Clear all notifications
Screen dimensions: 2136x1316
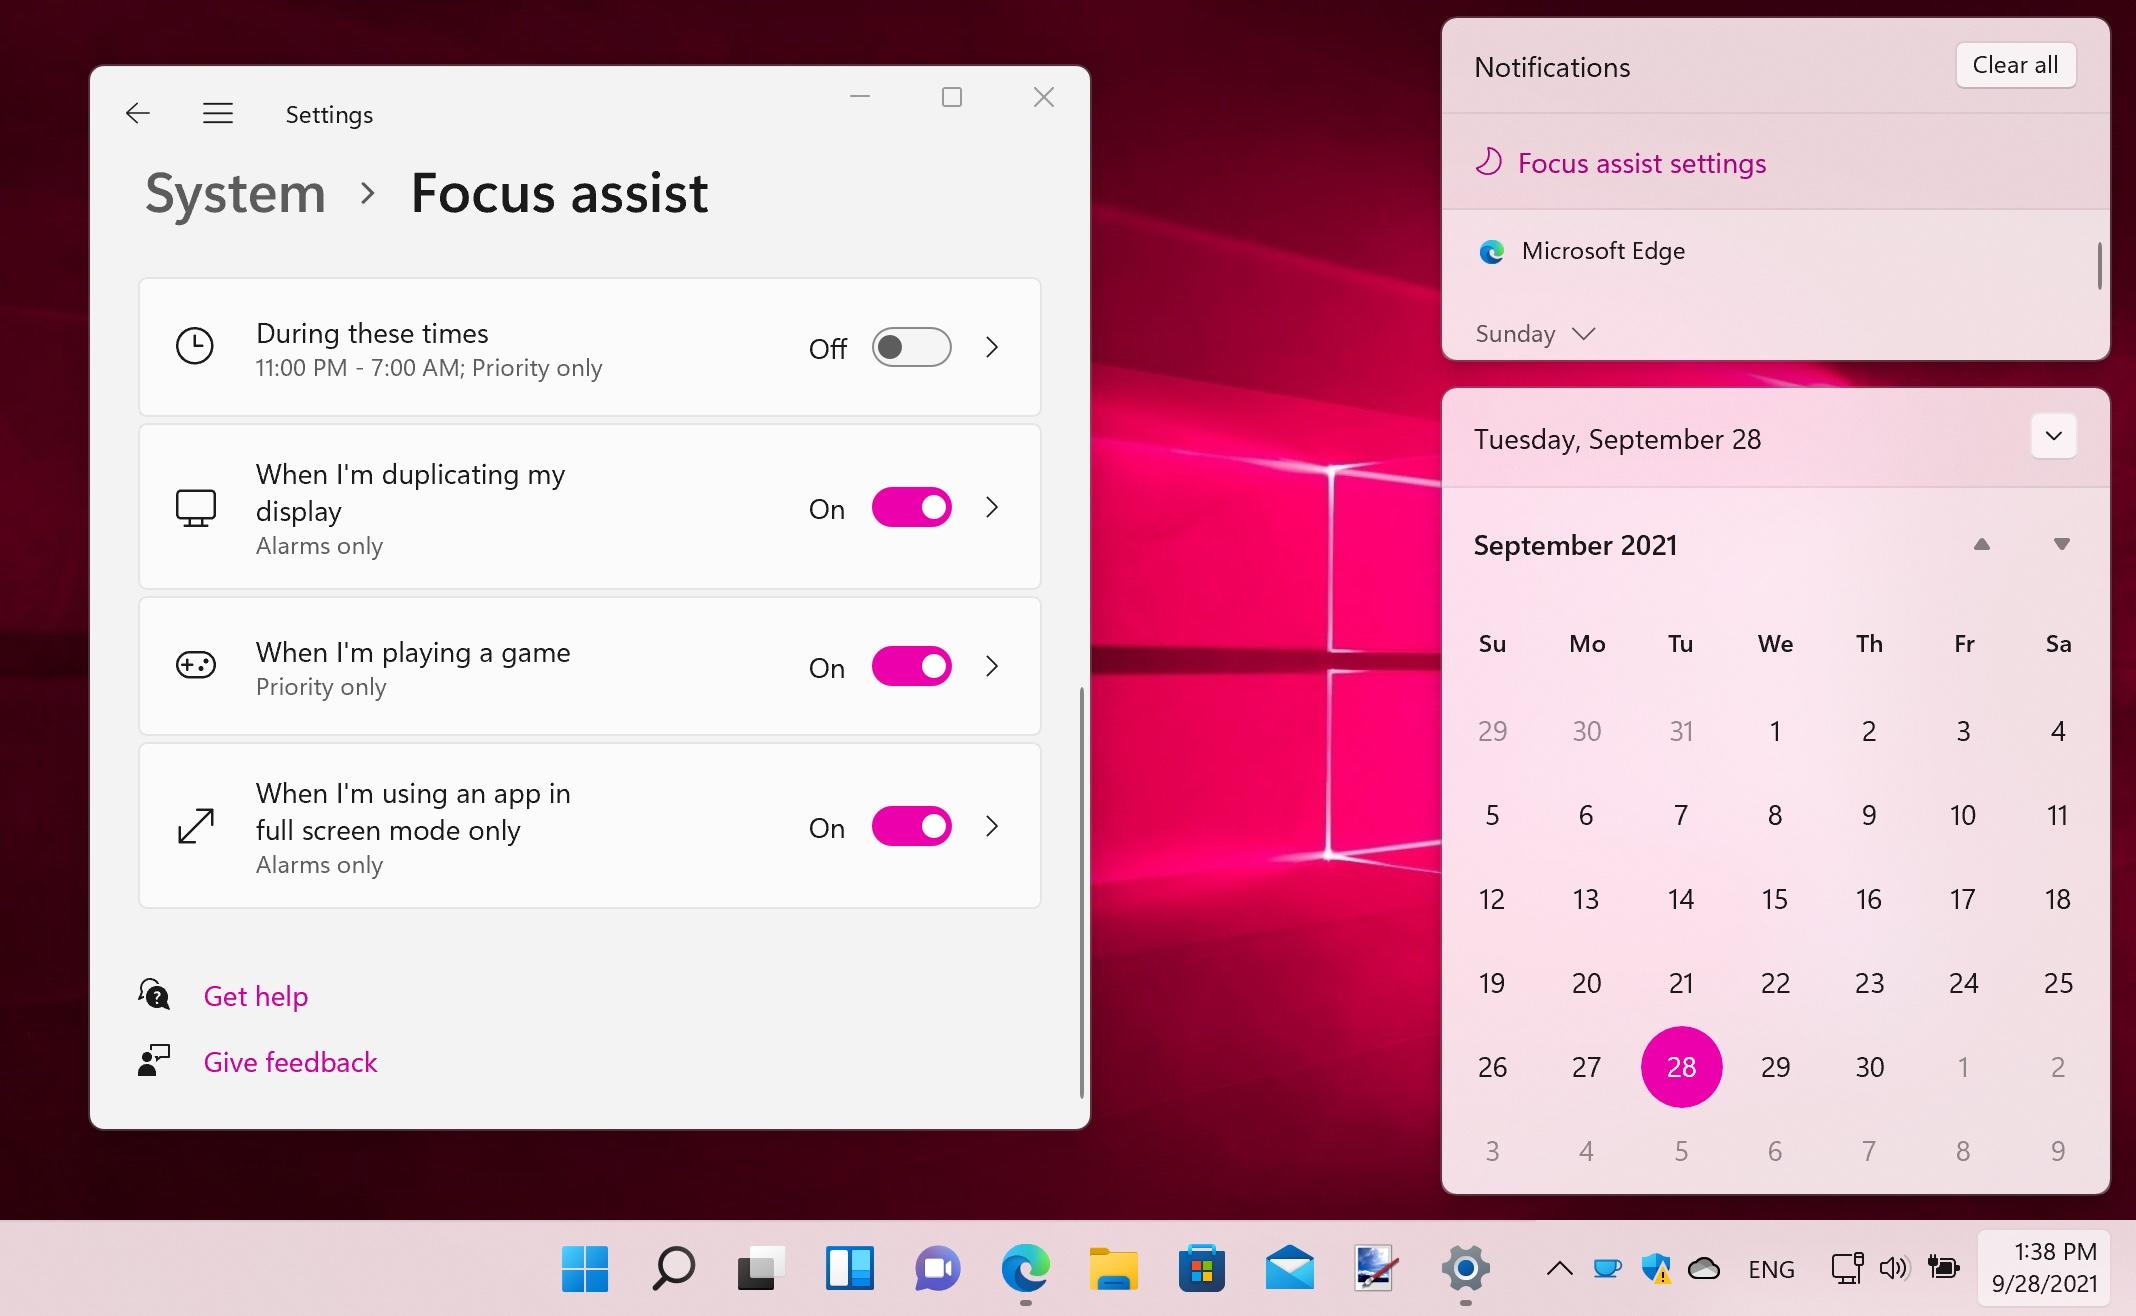[x=2014, y=64]
